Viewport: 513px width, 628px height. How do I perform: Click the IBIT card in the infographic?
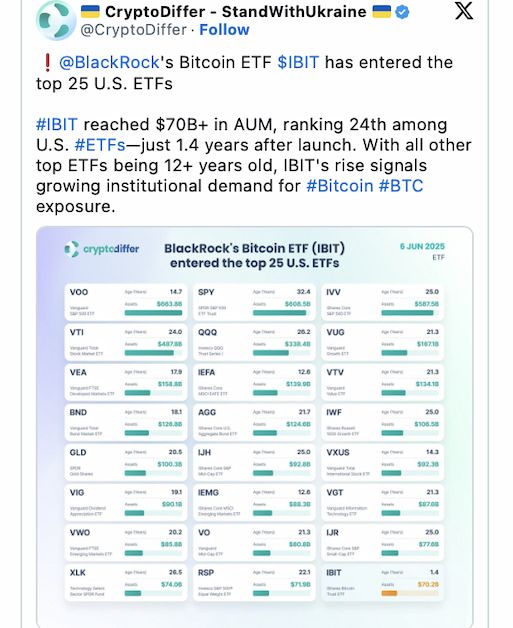point(382,583)
